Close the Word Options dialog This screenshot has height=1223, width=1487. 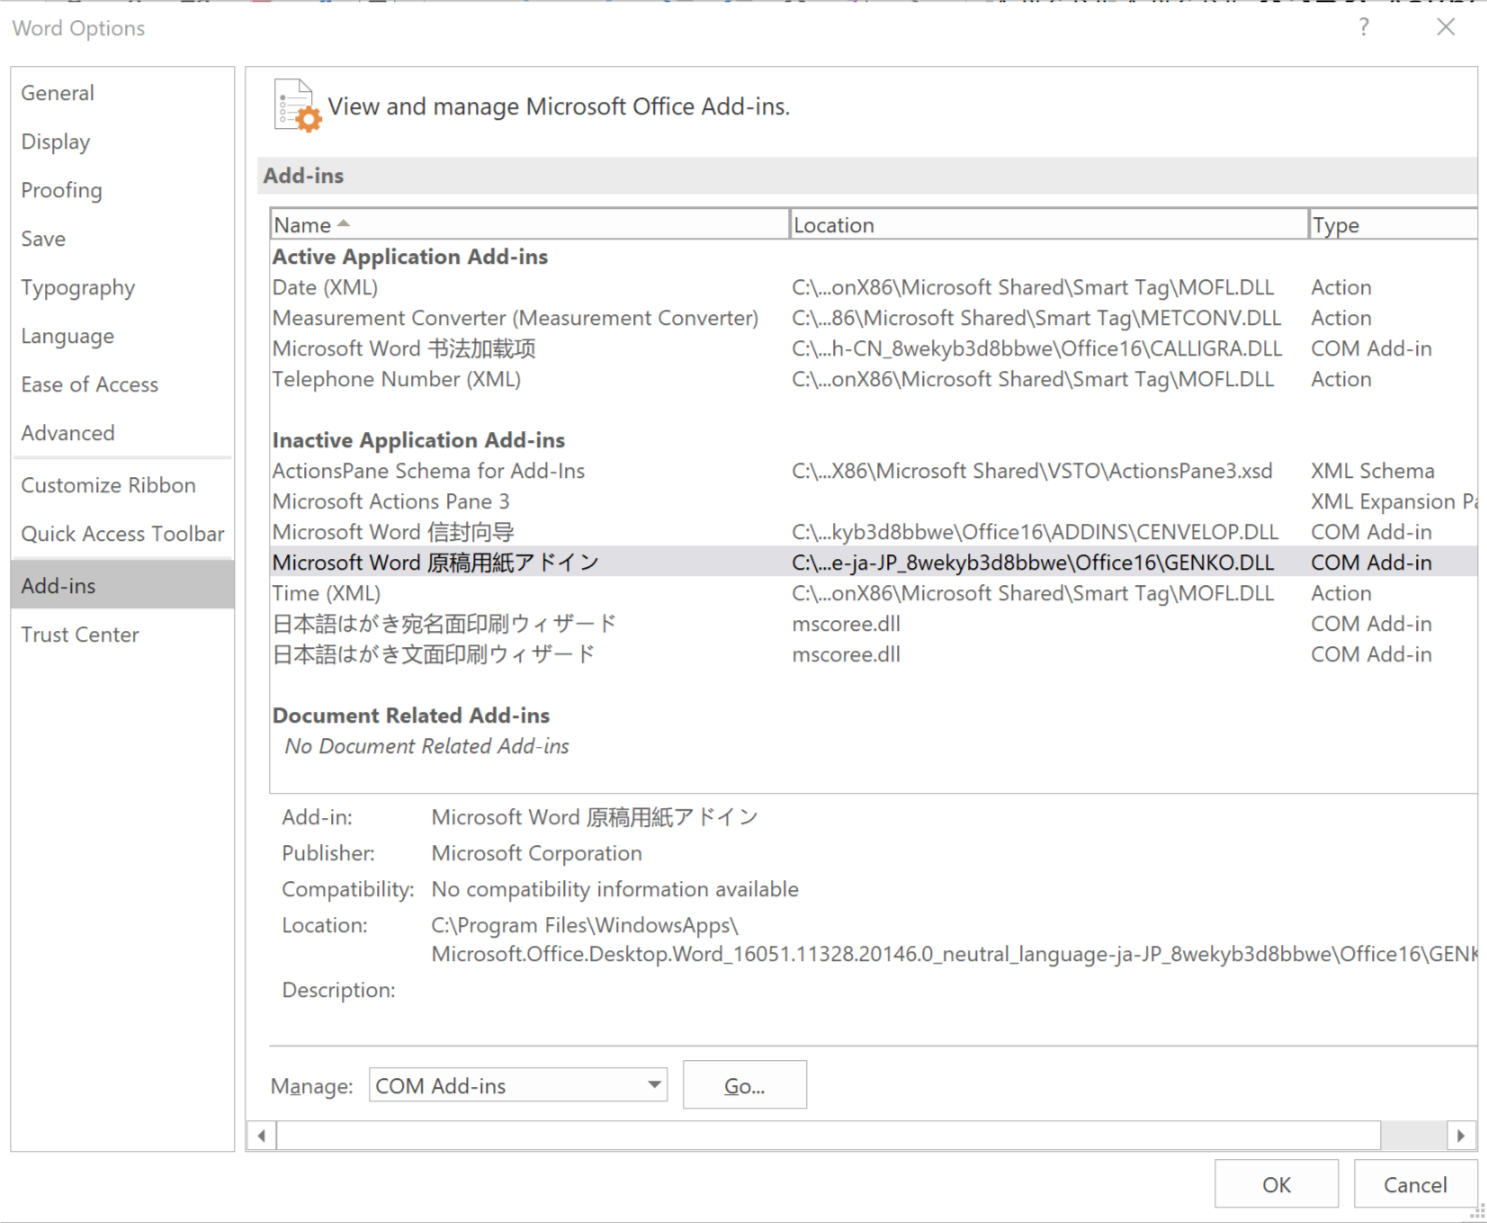point(1446,27)
